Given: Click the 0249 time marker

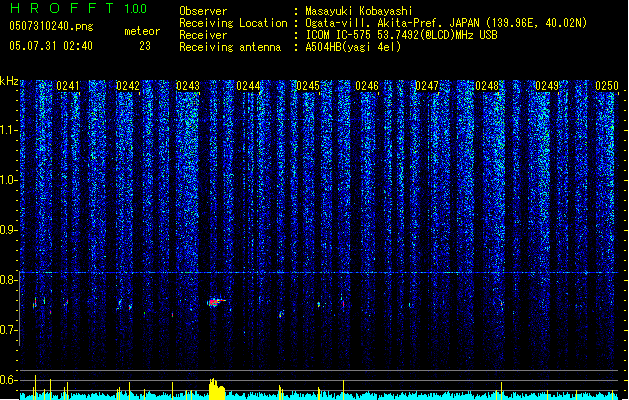Looking at the screenshot, I should click(547, 86).
